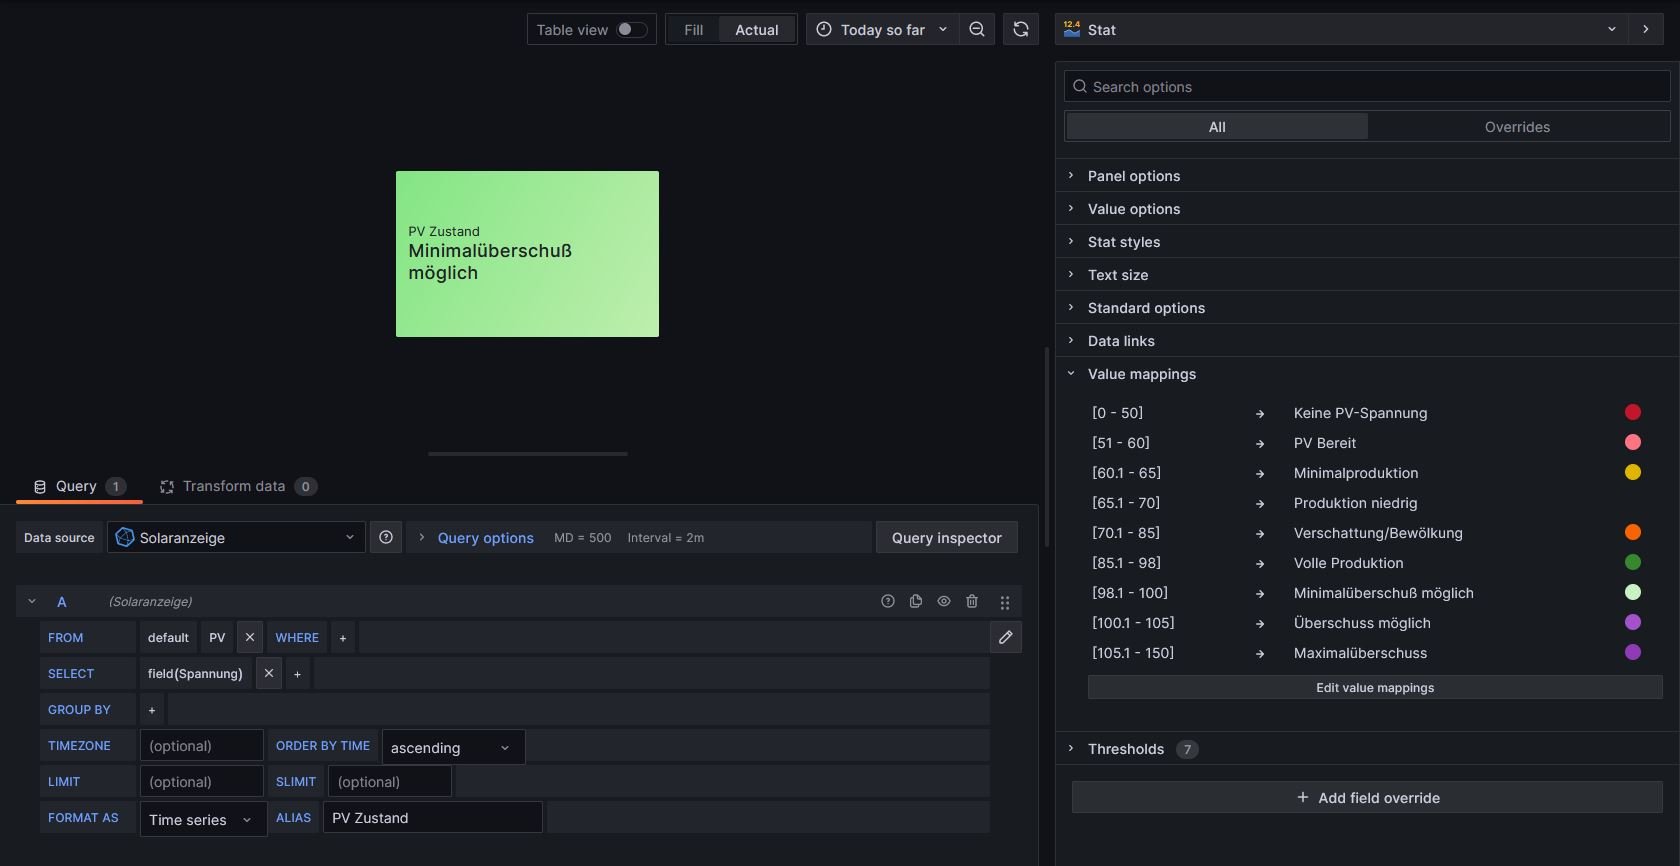1680x866 pixels.
Task: Open query A help icon
Action: point(888,601)
